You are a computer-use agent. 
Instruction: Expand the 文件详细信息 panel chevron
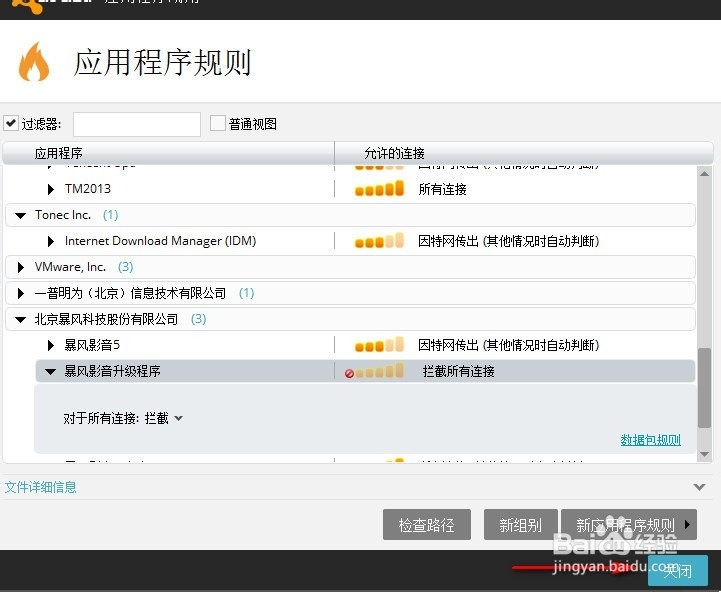pyautogui.click(x=699, y=487)
